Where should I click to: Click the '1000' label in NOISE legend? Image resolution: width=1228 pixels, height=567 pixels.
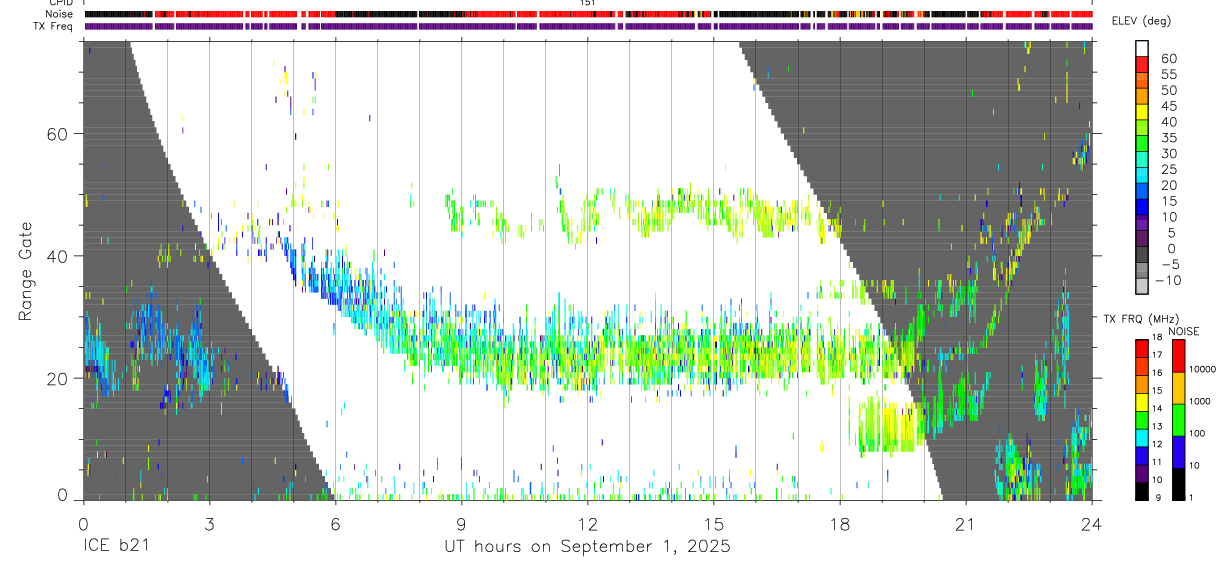click(x=1200, y=401)
